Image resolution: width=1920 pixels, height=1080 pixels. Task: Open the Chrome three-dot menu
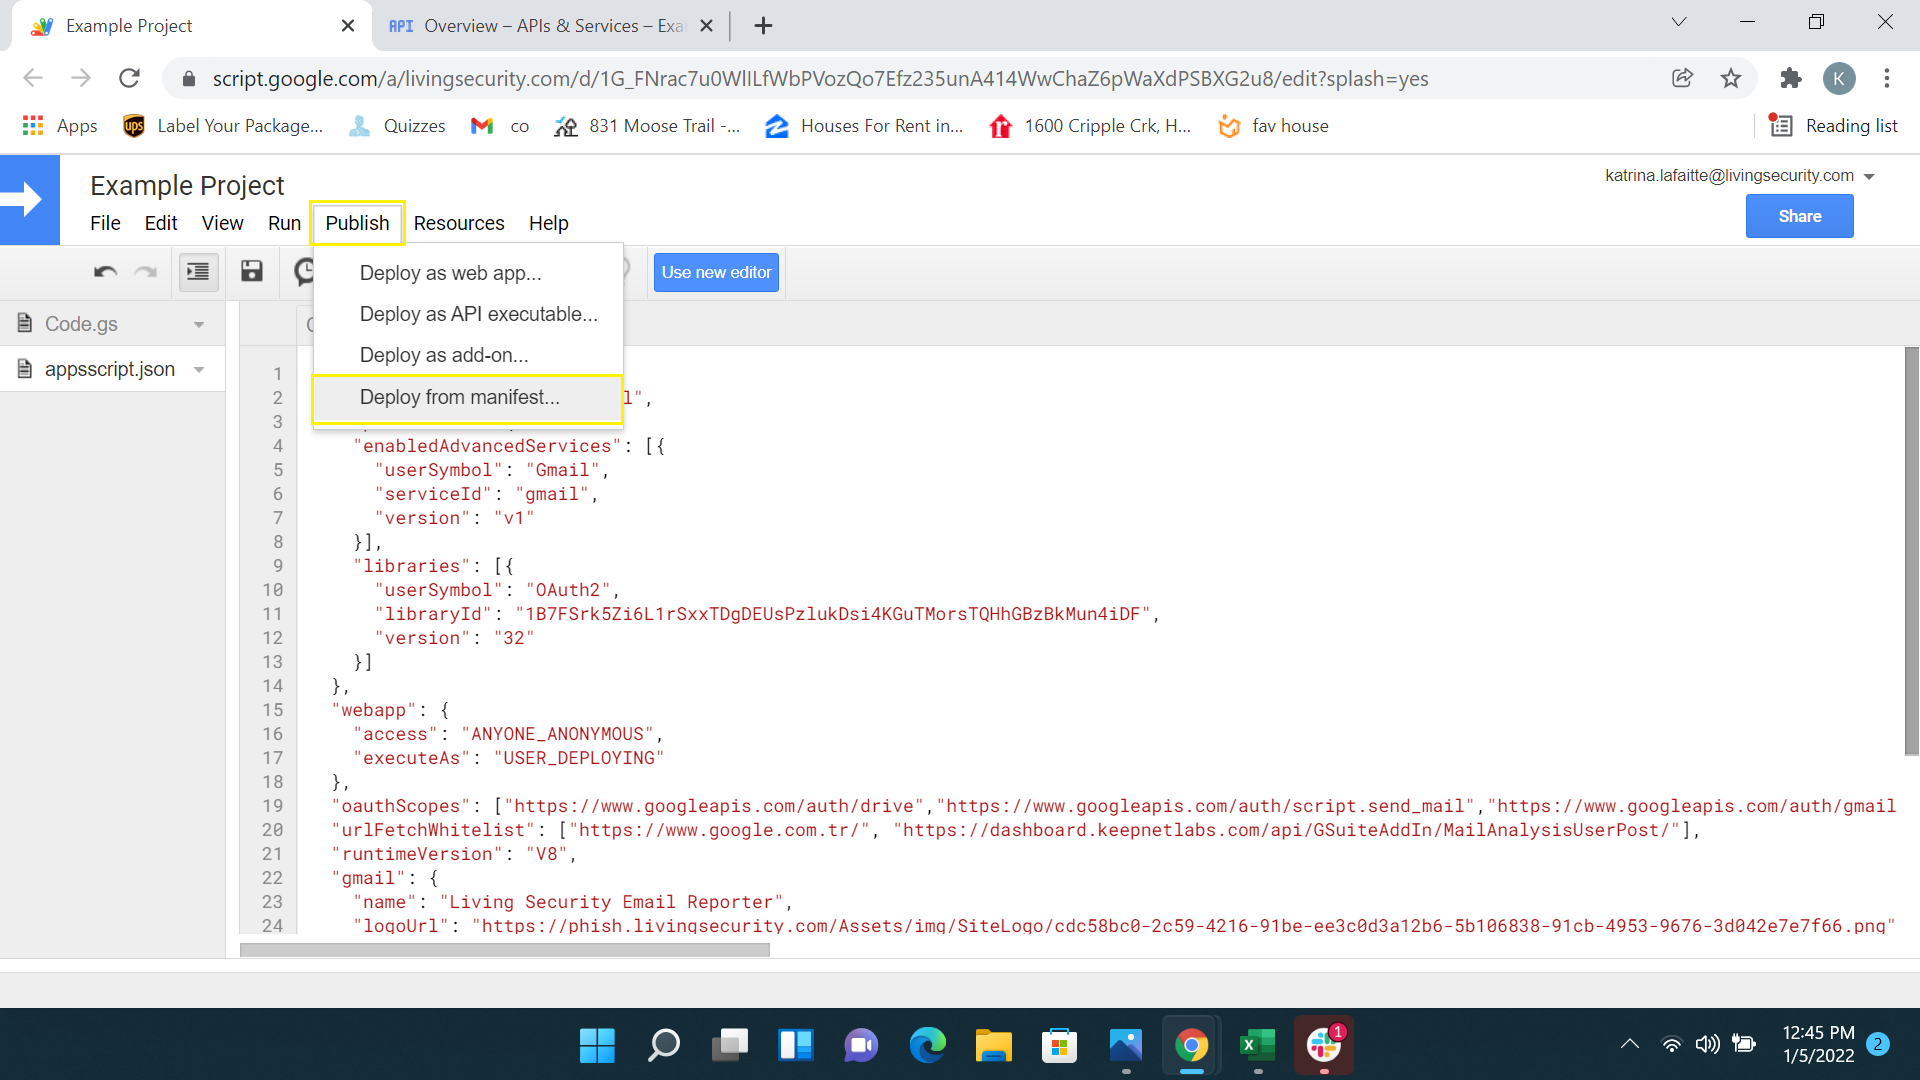pyautogui.click(x=1887, y=78)
